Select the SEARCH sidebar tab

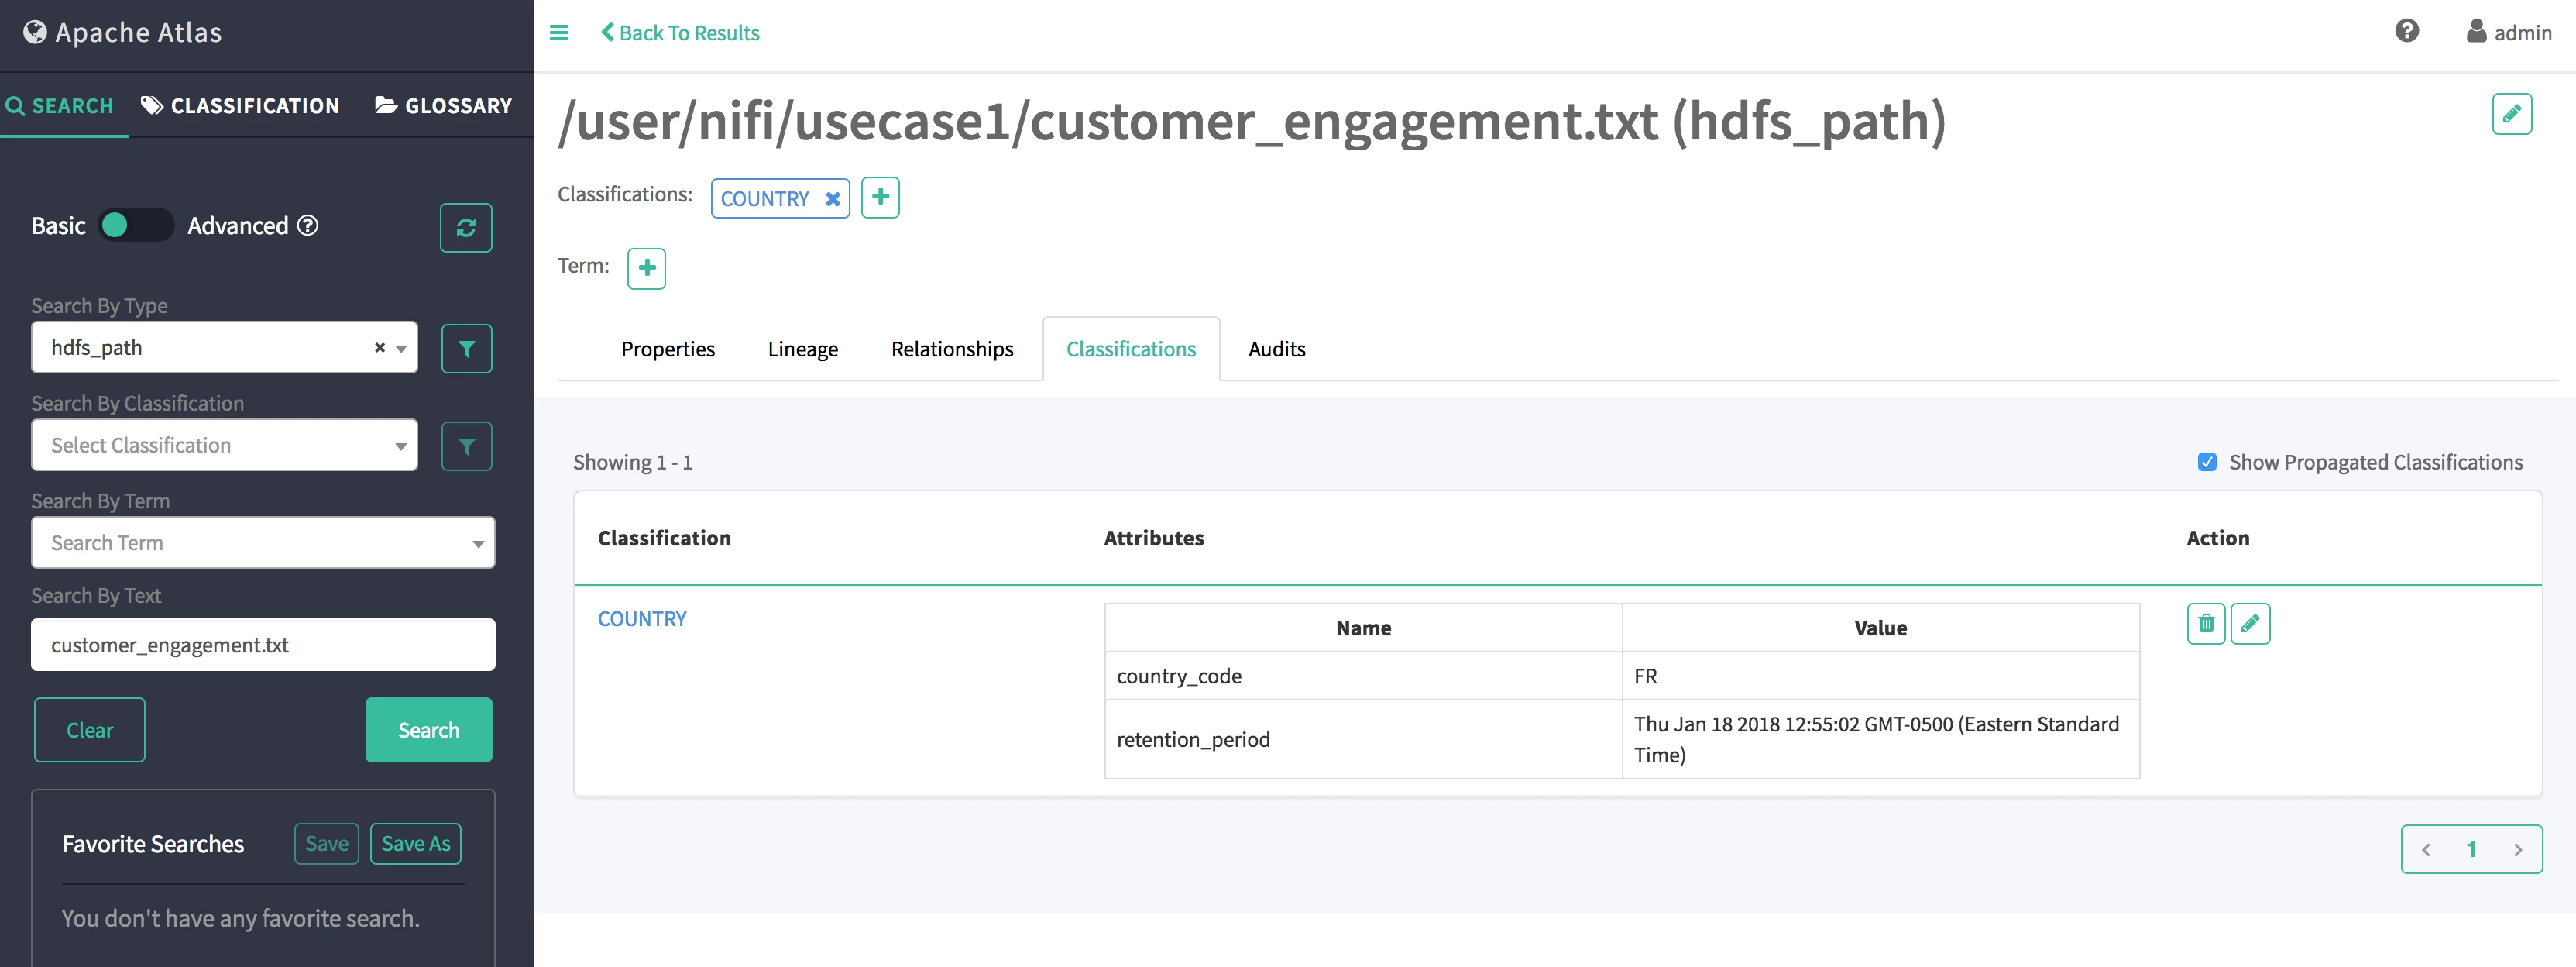[x=60, y=106]
